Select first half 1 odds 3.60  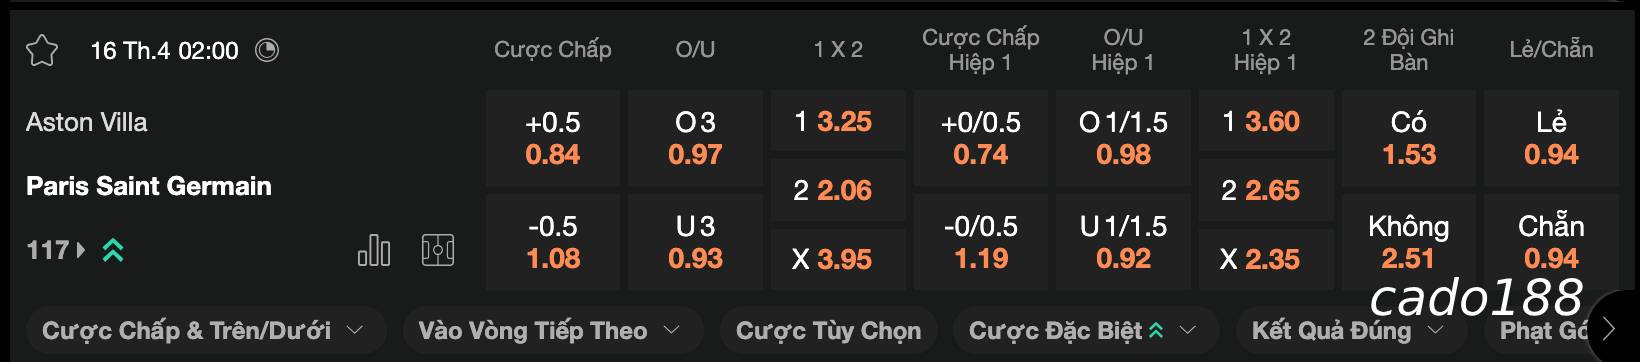[1266, 122]
